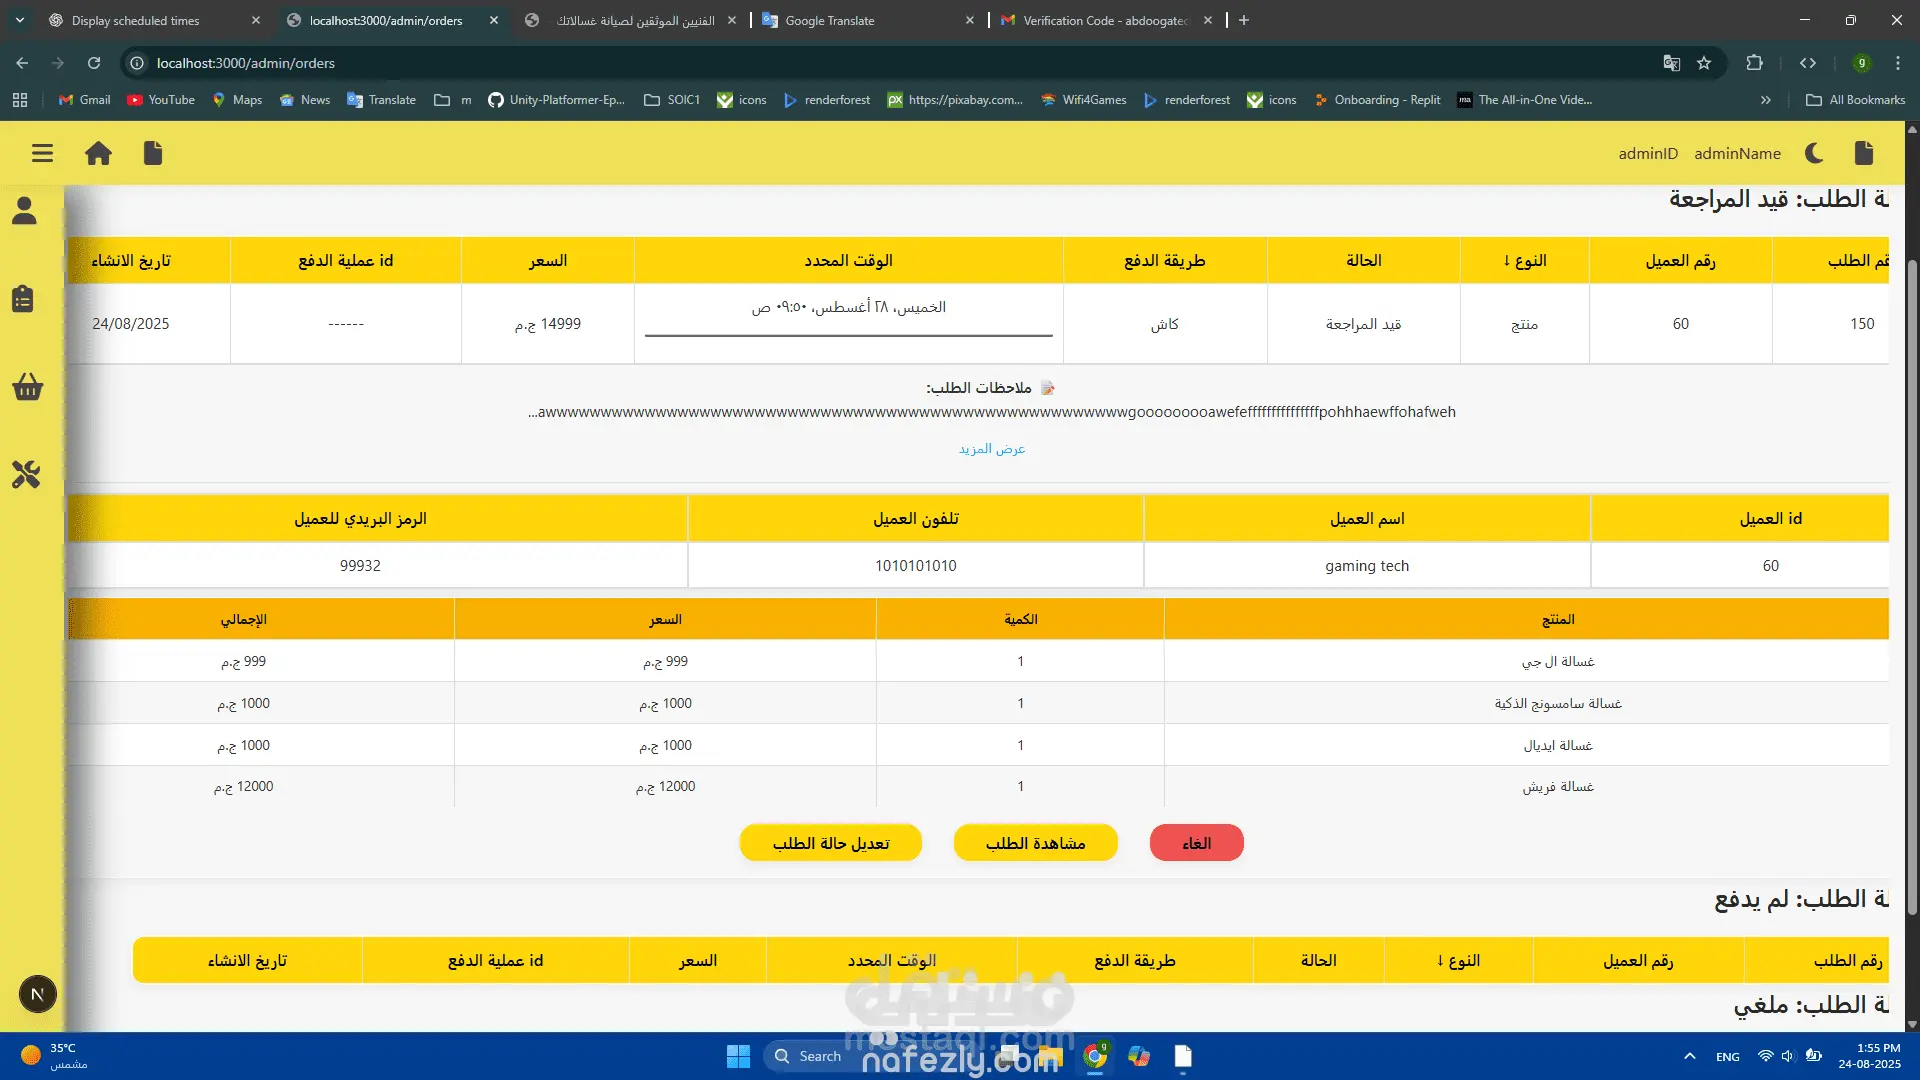1920x1080 pixels.
Task: Open Chrome from the taskbar
Action: pyautogui.click(x=1095, y=1056)
